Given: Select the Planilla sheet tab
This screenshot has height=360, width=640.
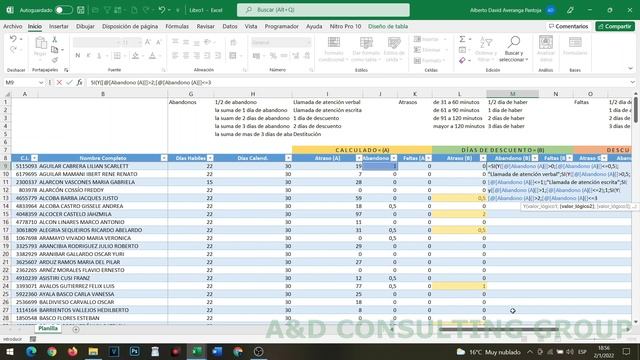Looking at the screenshot, I should click(48, 328).
